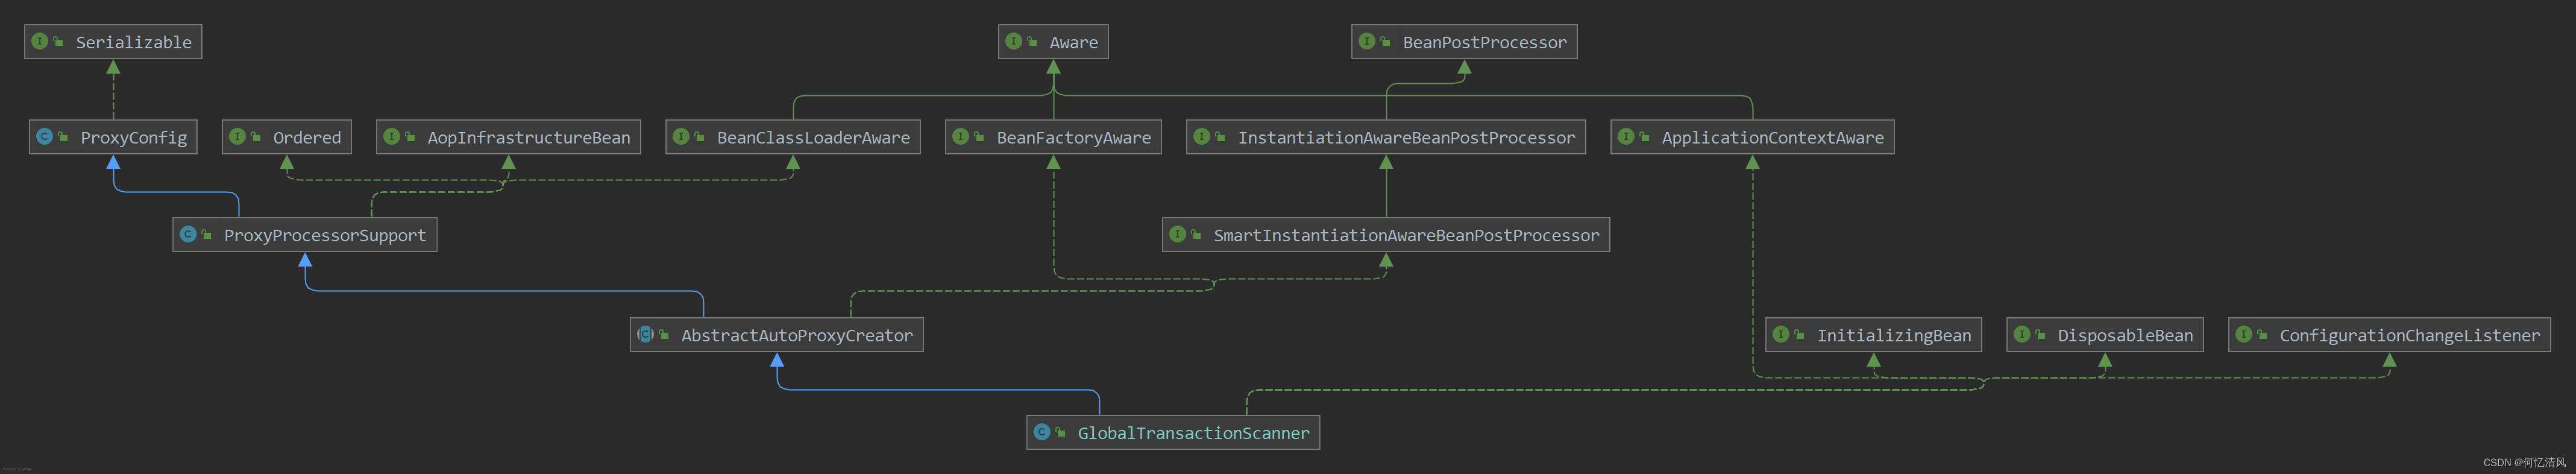This screenshot has width=2576, height=474.
Task: Select the ConfigurationChangeListener node
Action: (x=2389, y=335)
